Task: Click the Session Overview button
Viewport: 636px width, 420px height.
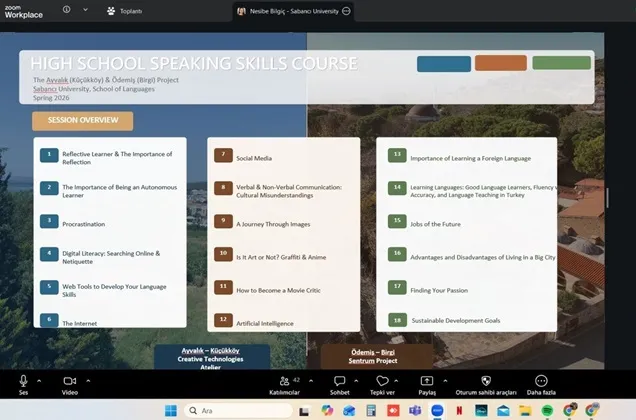Action: (82, 121)
